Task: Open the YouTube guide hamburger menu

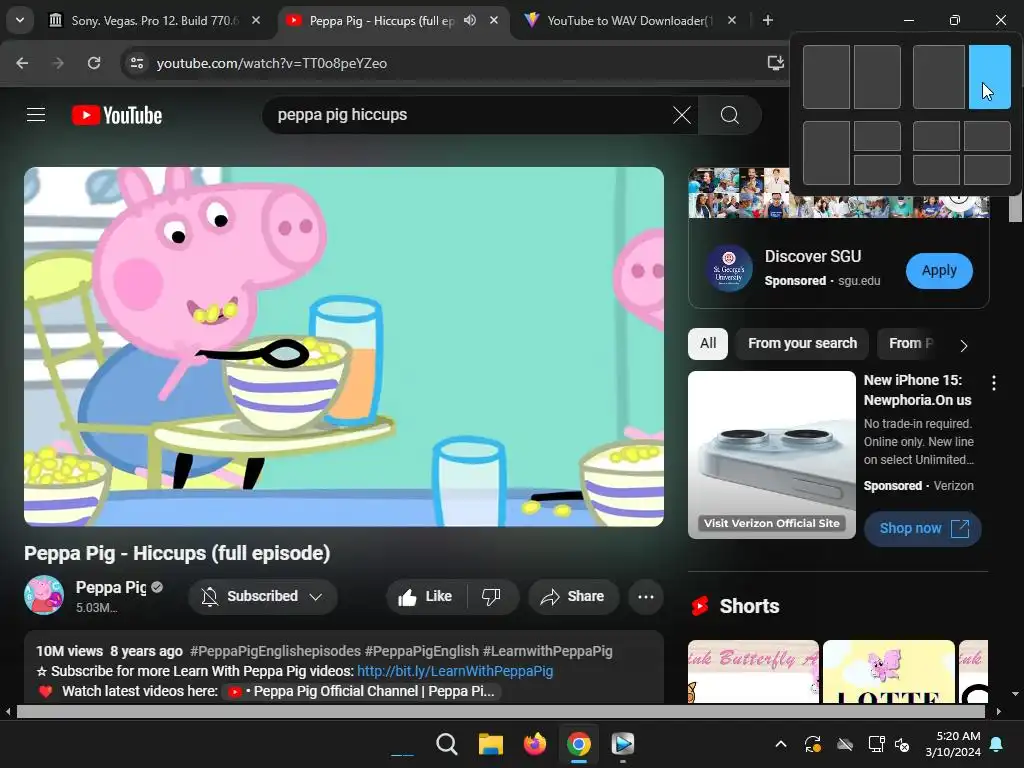Action: click(x=36, y=115)
